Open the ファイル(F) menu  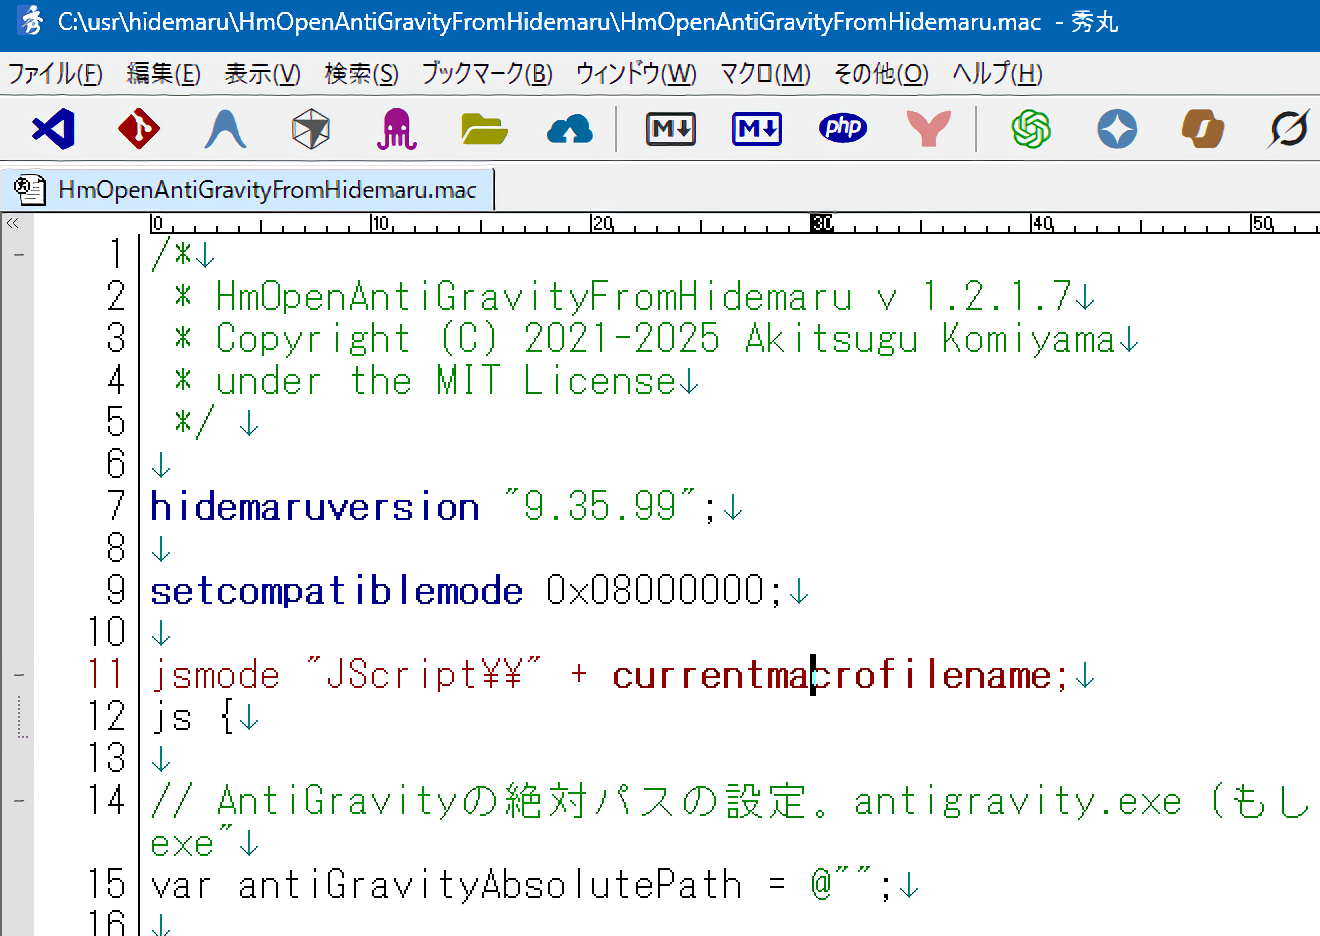tap(55, 74)
